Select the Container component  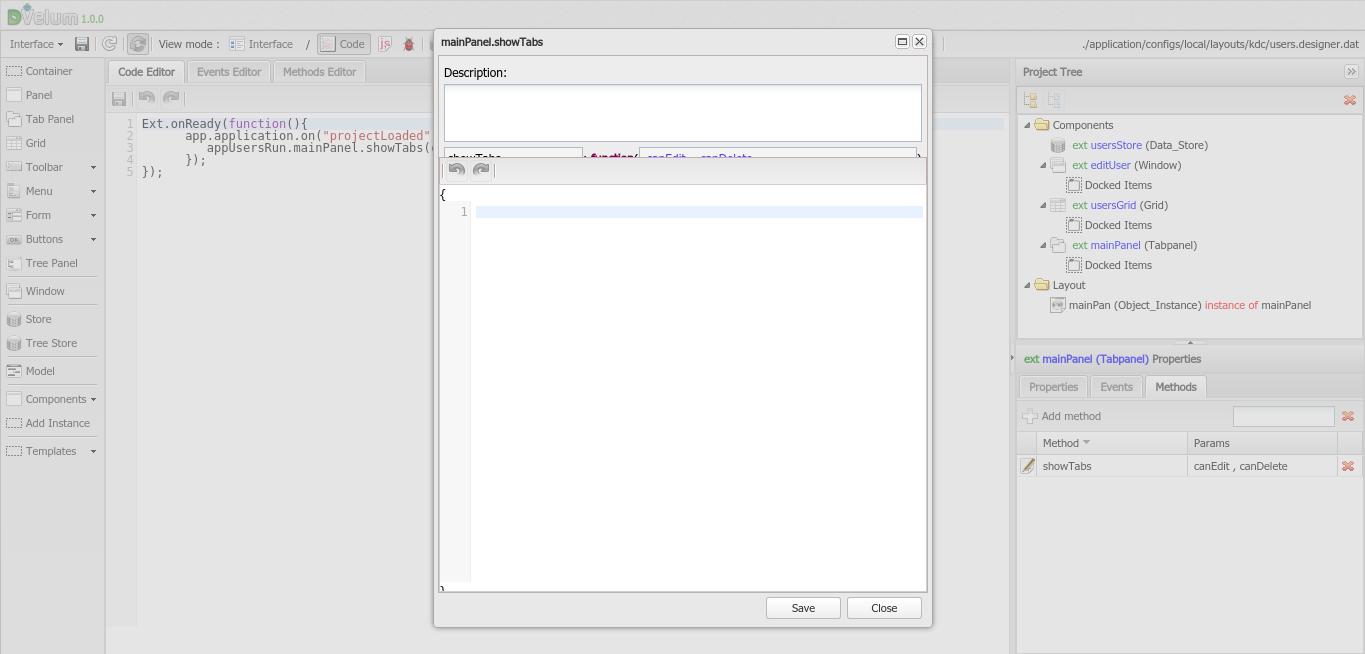pyautogui.click(x=51, y=71)
